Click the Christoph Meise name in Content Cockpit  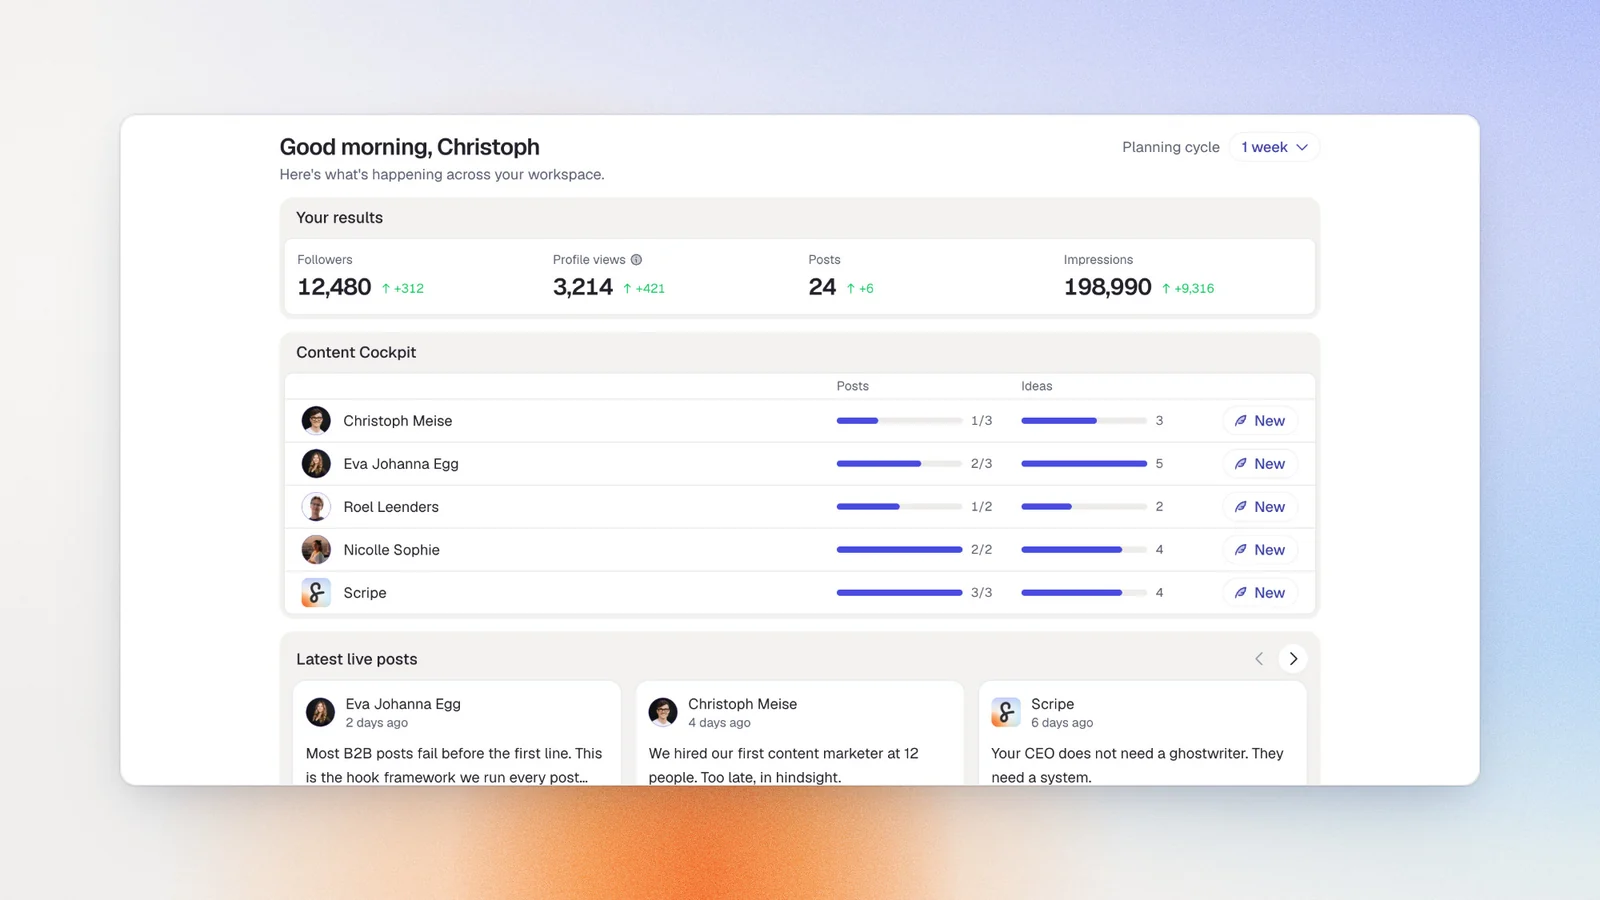click(x=398, y=421)
